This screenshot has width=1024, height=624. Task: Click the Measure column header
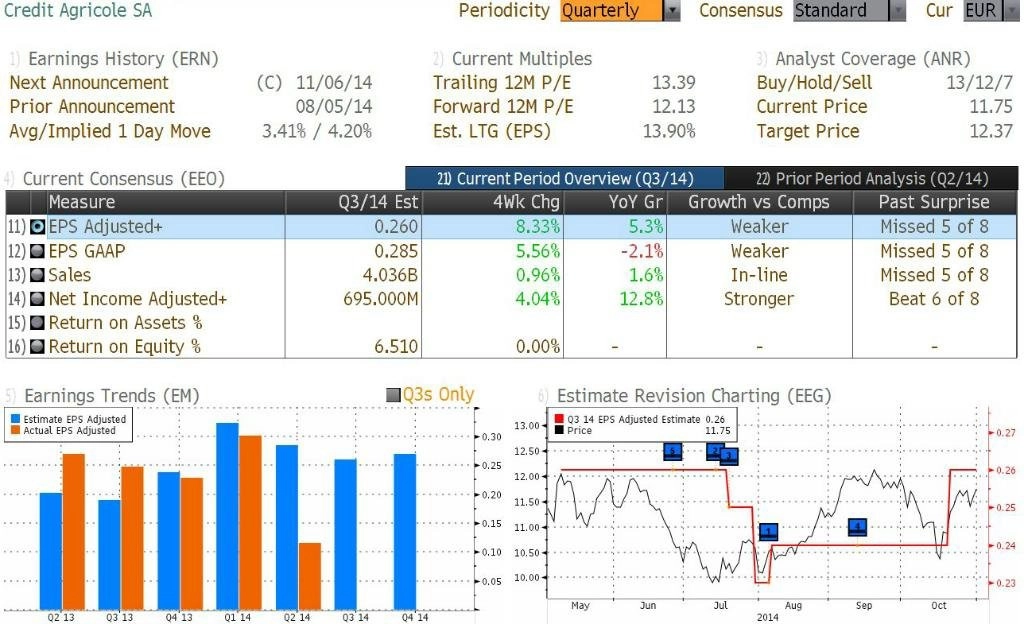pyautogui.click(x=166, y=202)
